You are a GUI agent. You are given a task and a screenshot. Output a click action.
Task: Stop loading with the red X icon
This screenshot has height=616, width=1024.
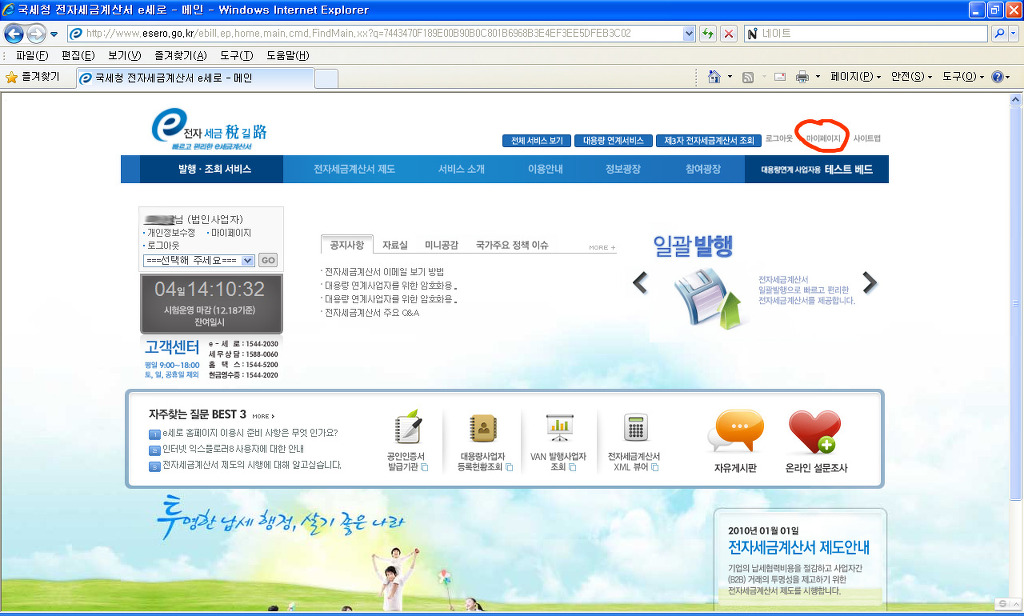click(729, 33)
